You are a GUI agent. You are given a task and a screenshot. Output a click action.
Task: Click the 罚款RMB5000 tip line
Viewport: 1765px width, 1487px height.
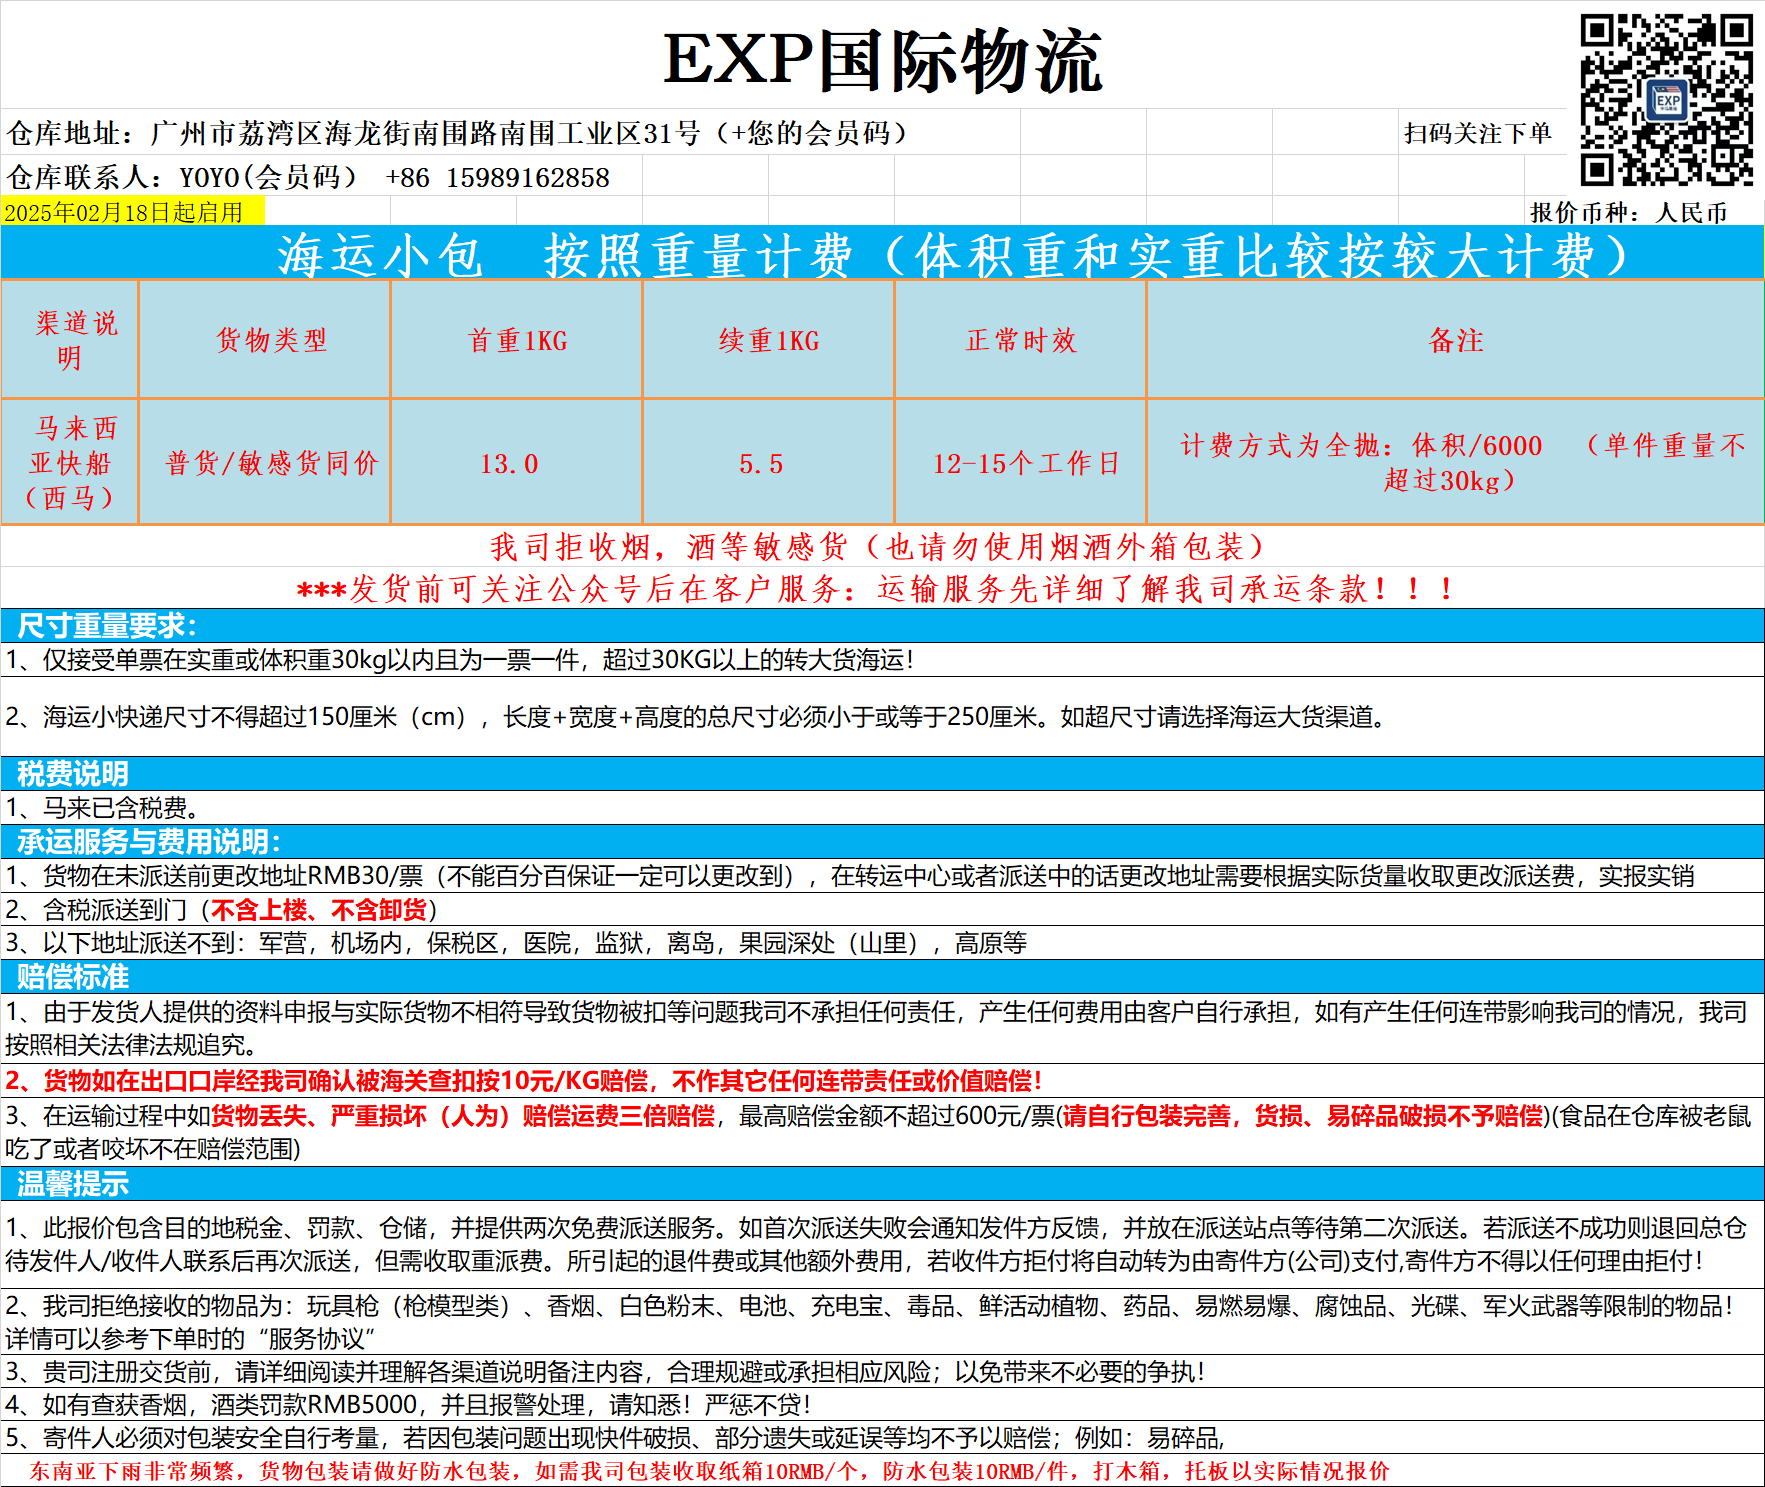click(x=882, y=1405)
